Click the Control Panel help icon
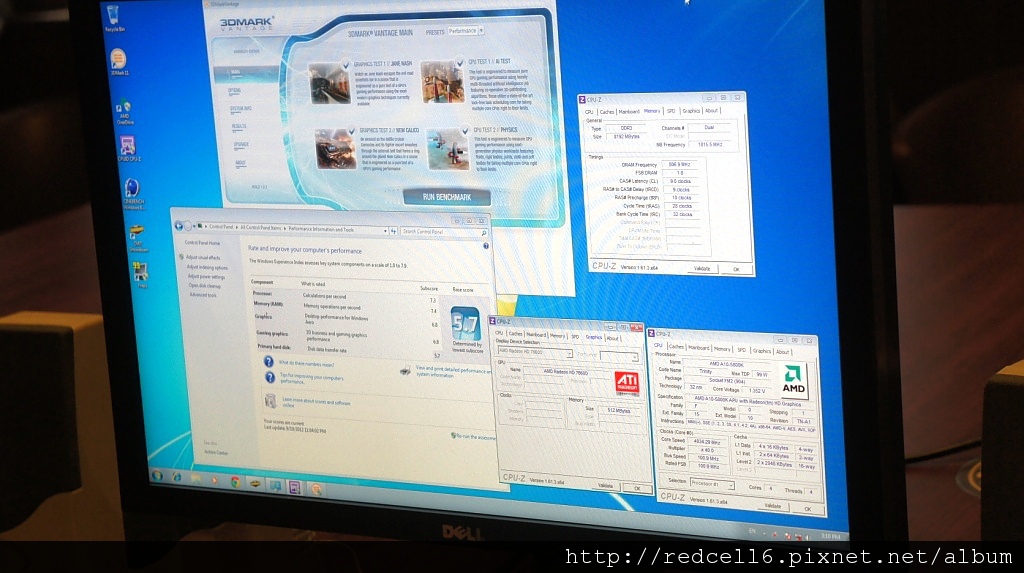The height and width of the screenshot is (573, 1024). pyautogui.click(x=486, y=246)
